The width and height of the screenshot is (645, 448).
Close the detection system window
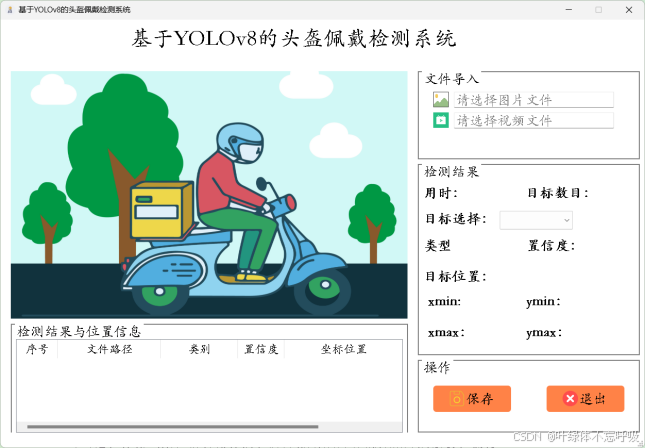629,10
